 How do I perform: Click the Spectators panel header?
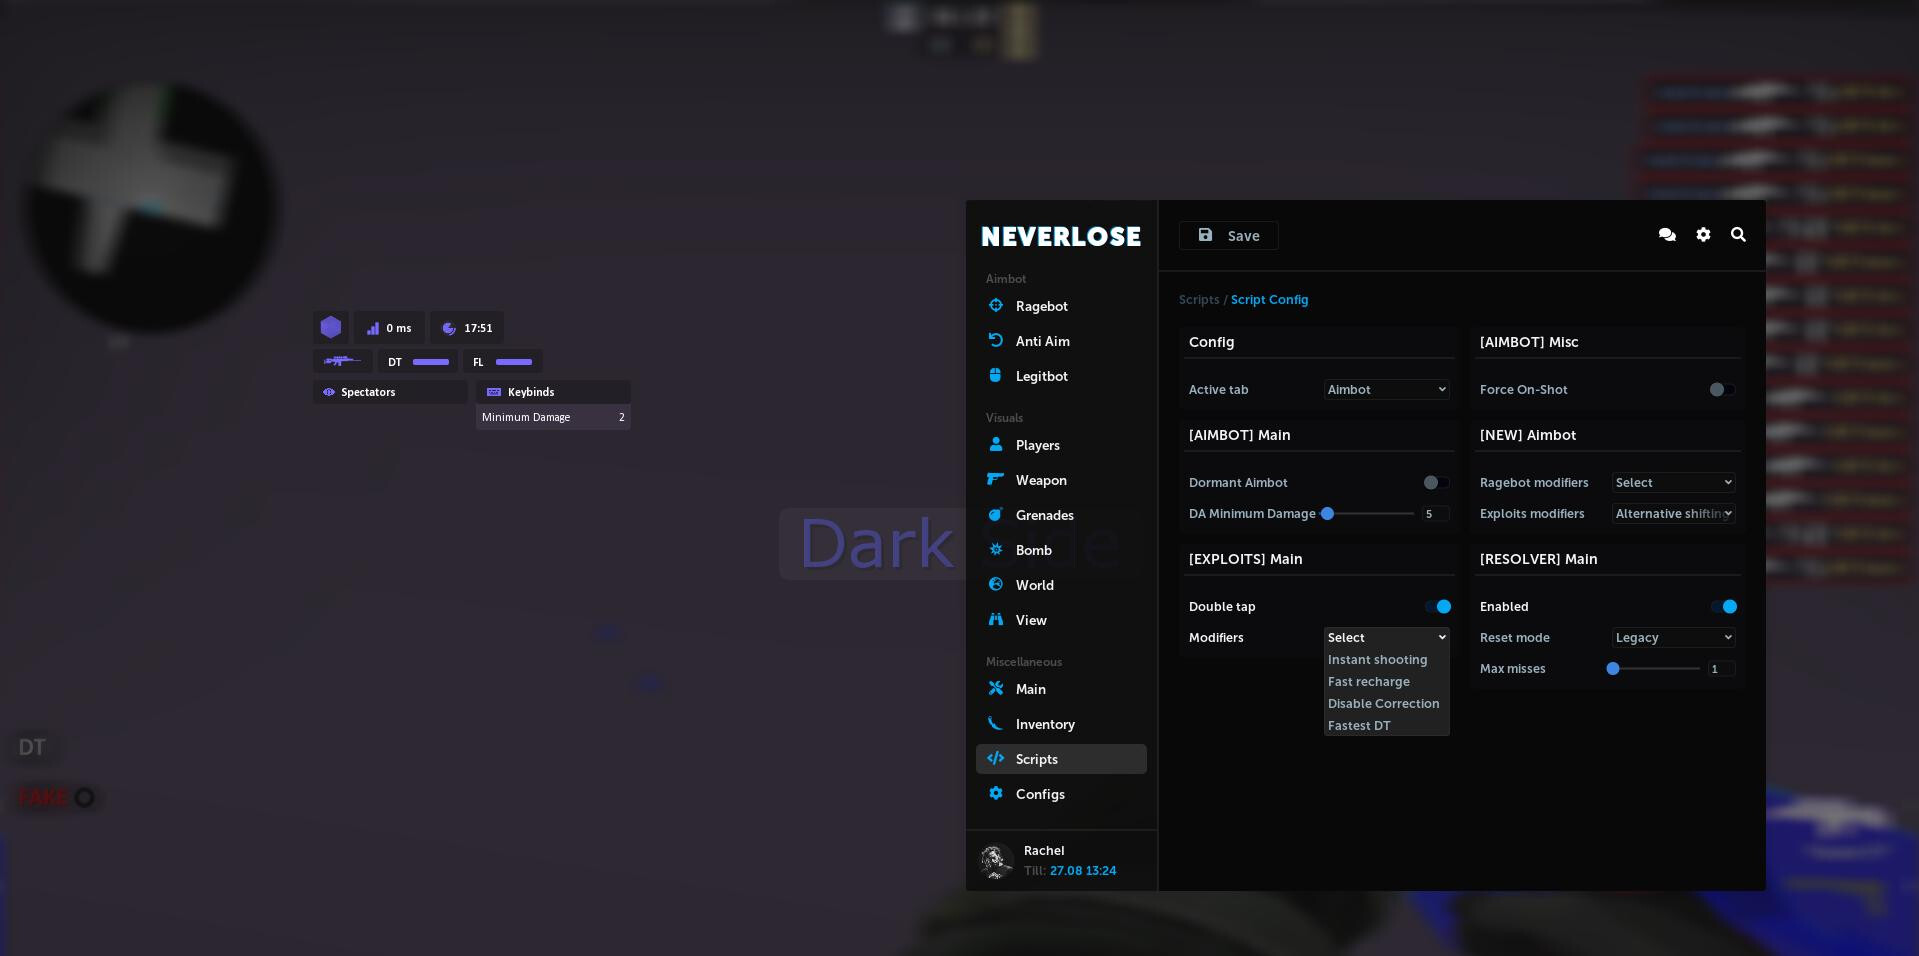click(x=390, y=392)
